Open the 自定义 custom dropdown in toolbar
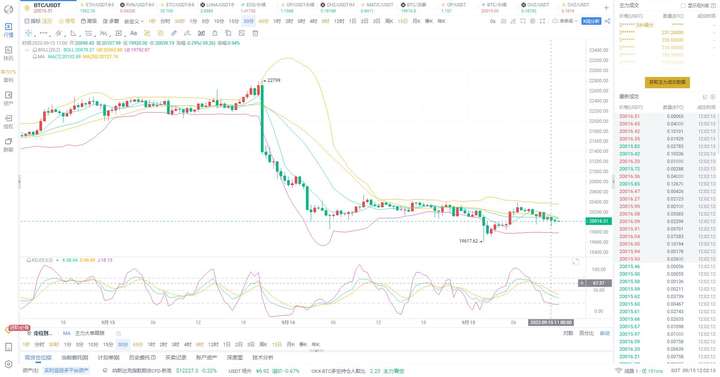The height and width of the screenshot is (377, 720). (x=134, y=21)
